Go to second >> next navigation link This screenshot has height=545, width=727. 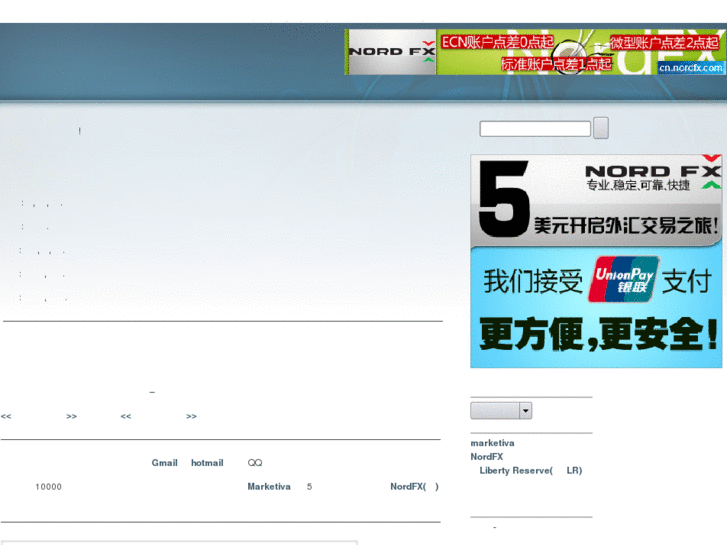[x=191, y=417]
